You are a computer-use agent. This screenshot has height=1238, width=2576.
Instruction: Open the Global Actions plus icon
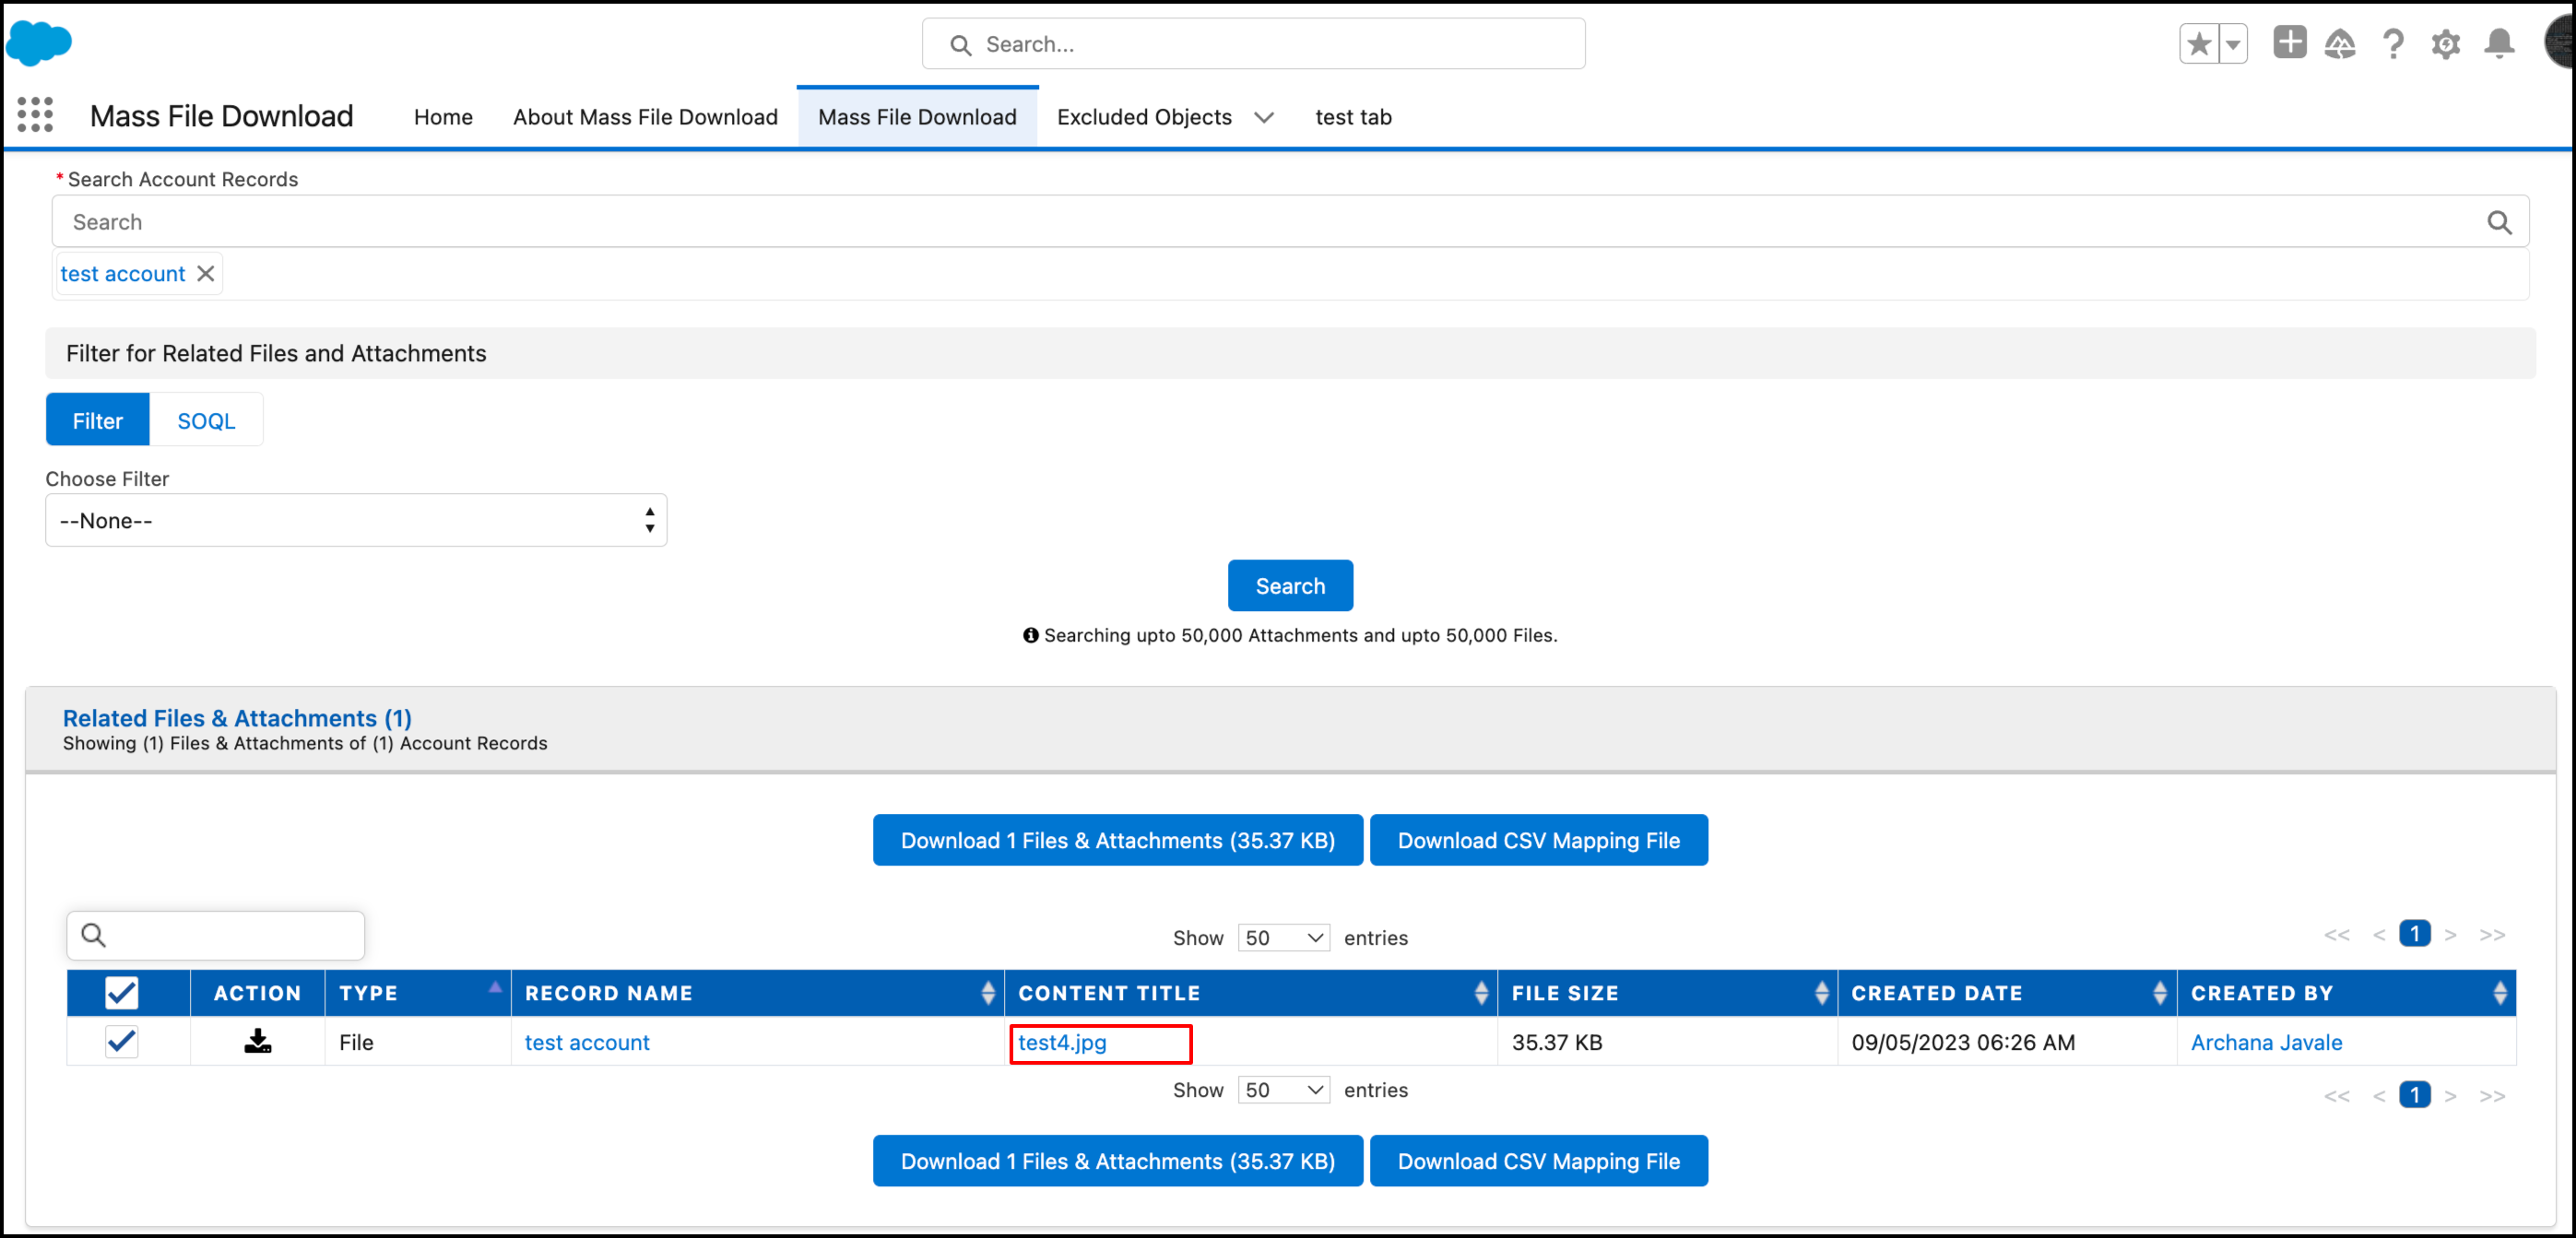(2289, 43)
